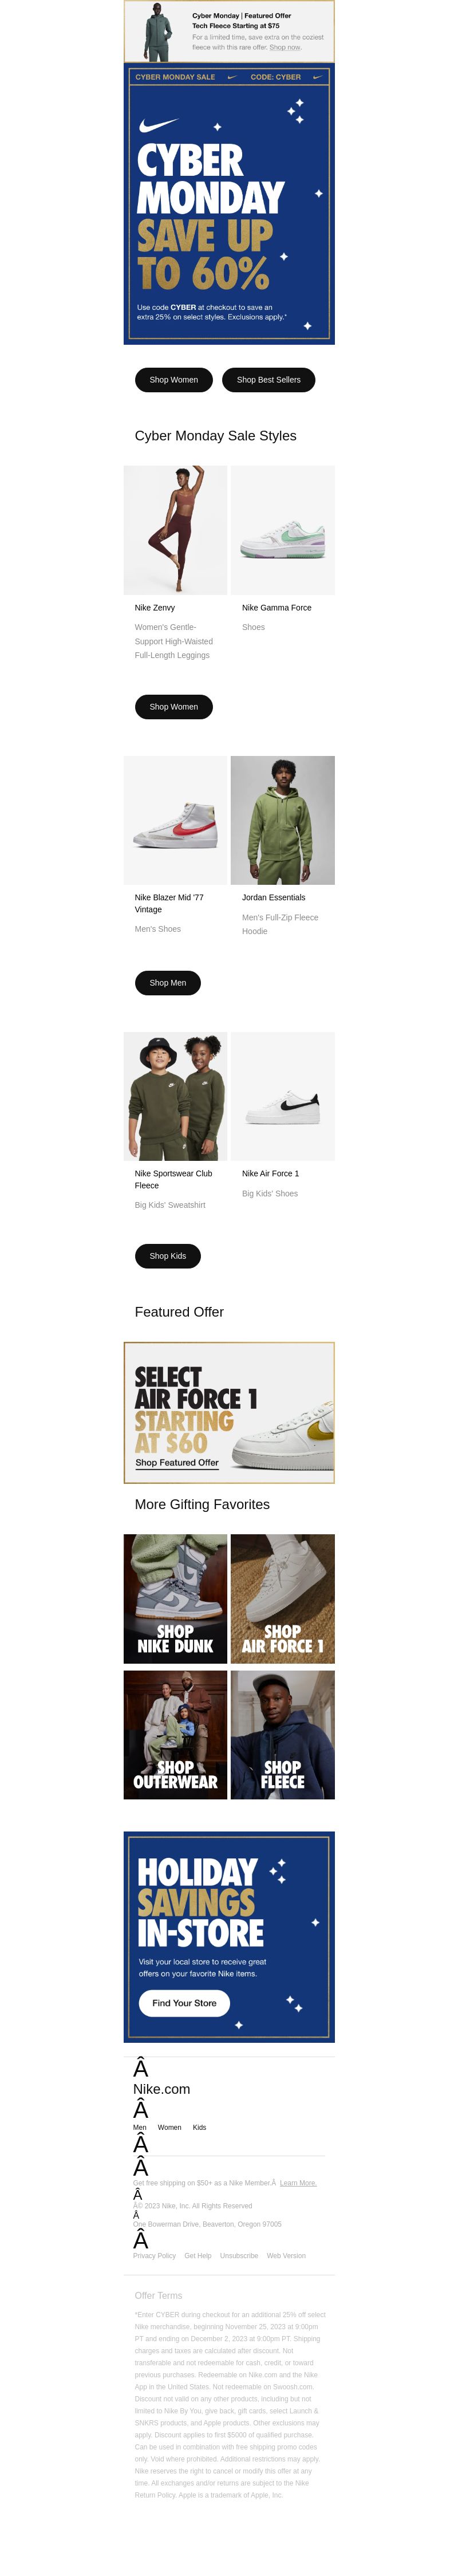This screenshot has width=458, height=2576.
Task: Go to the Kids footer menu link
Action: click(x=199, y=2127)
